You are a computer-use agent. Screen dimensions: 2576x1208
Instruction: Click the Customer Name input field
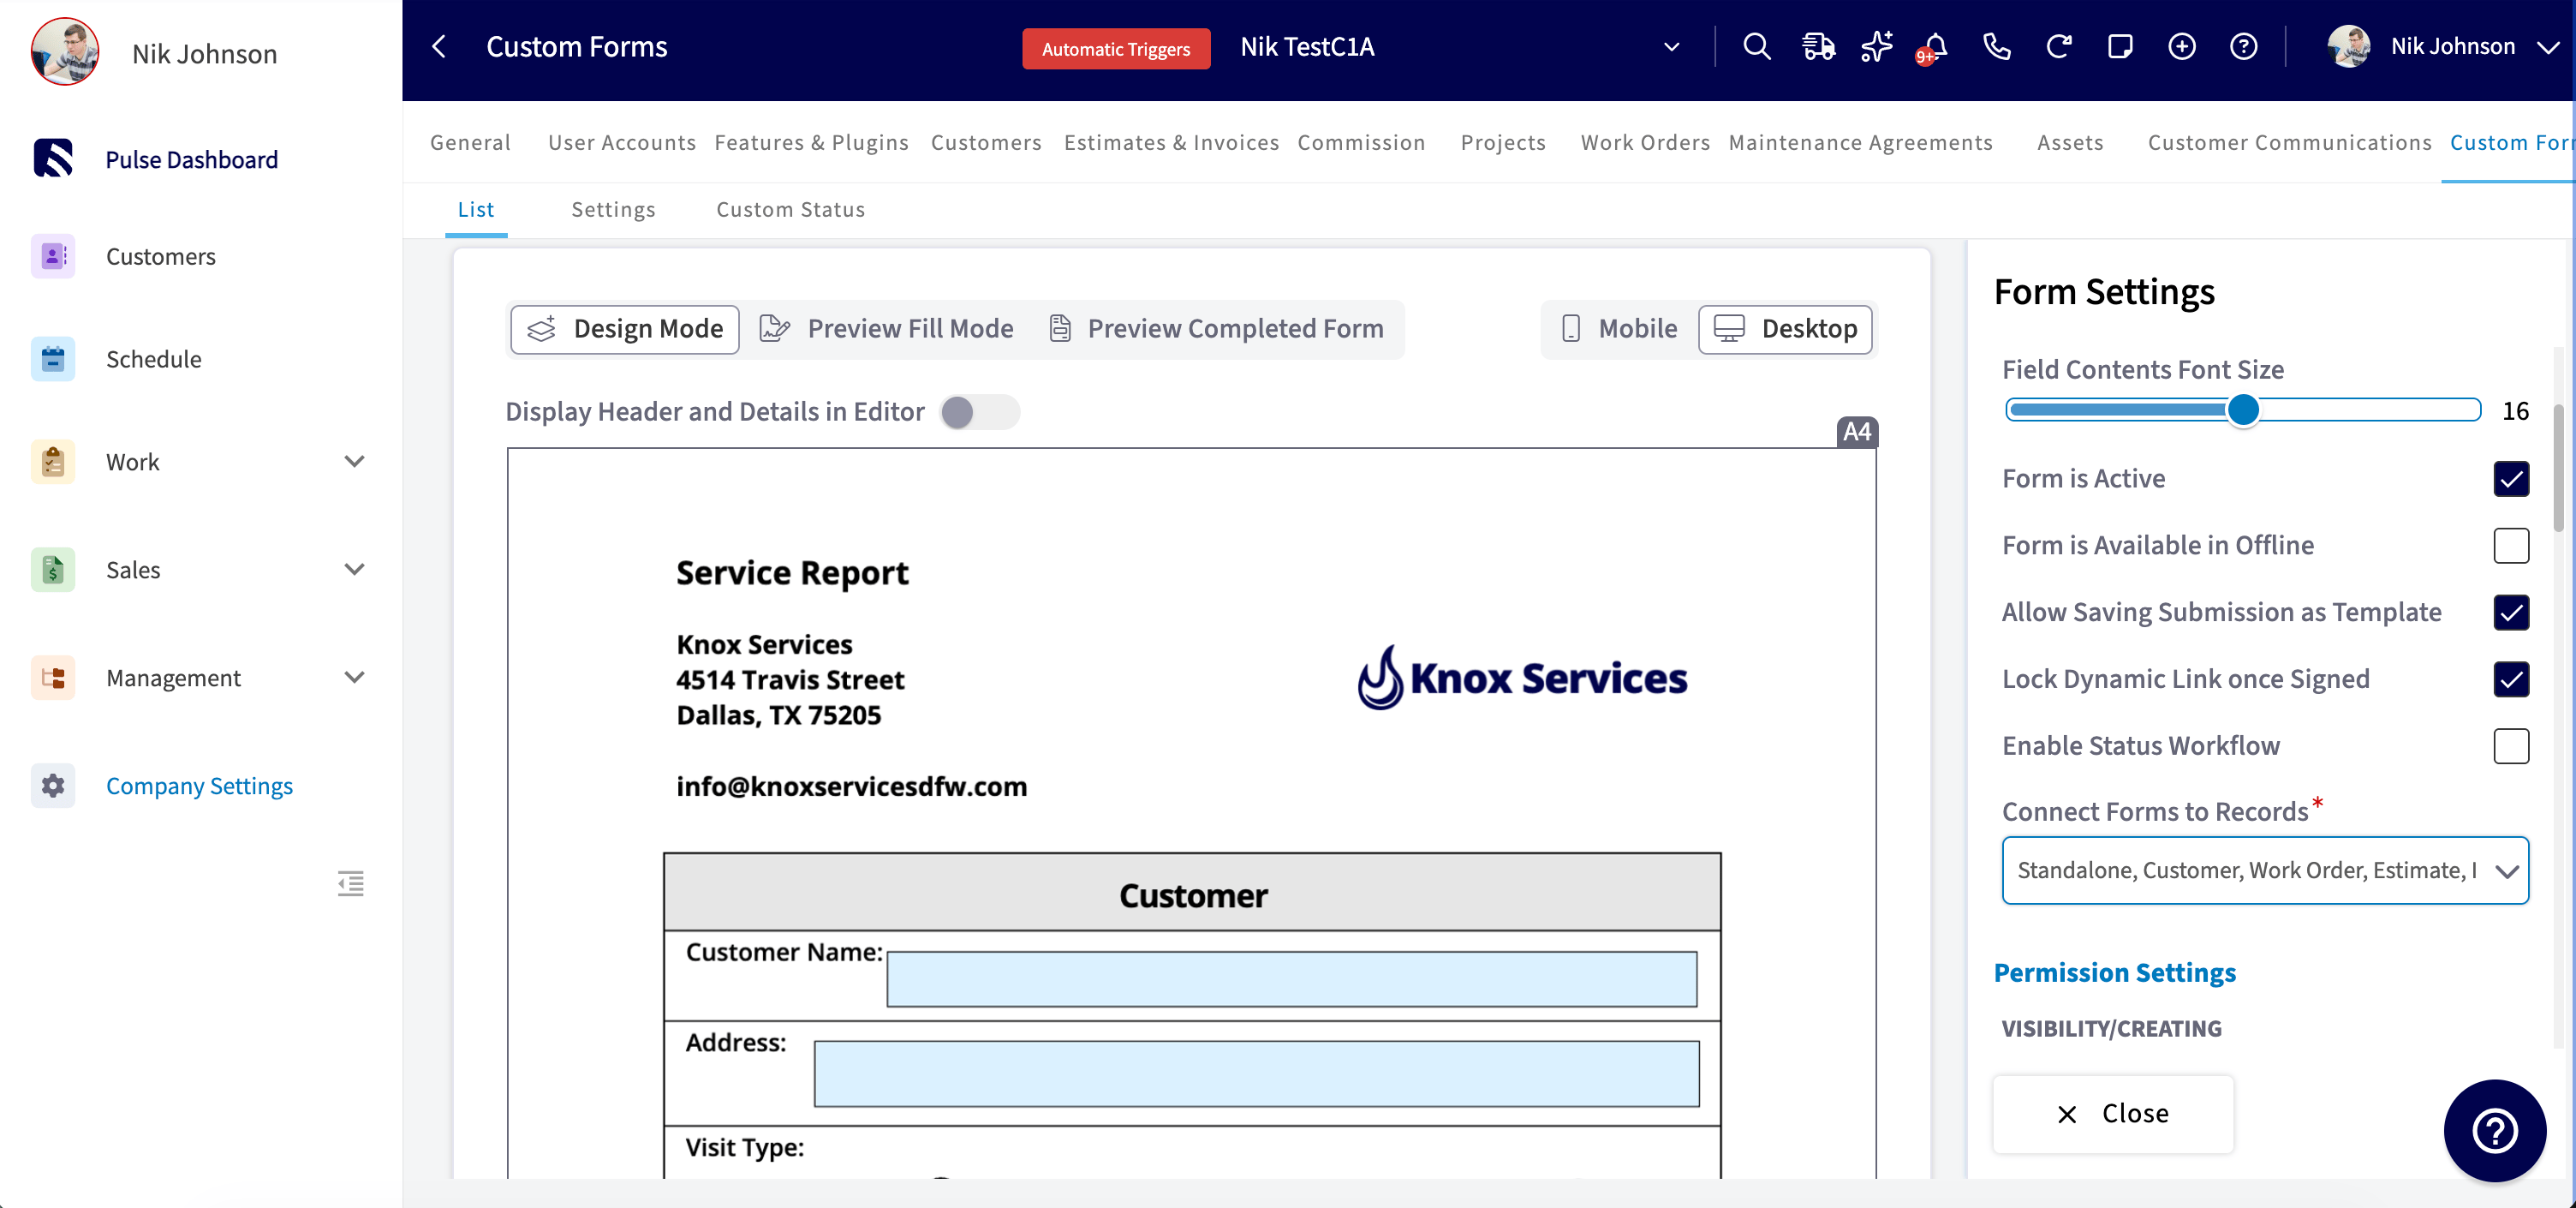(1291, 979)
